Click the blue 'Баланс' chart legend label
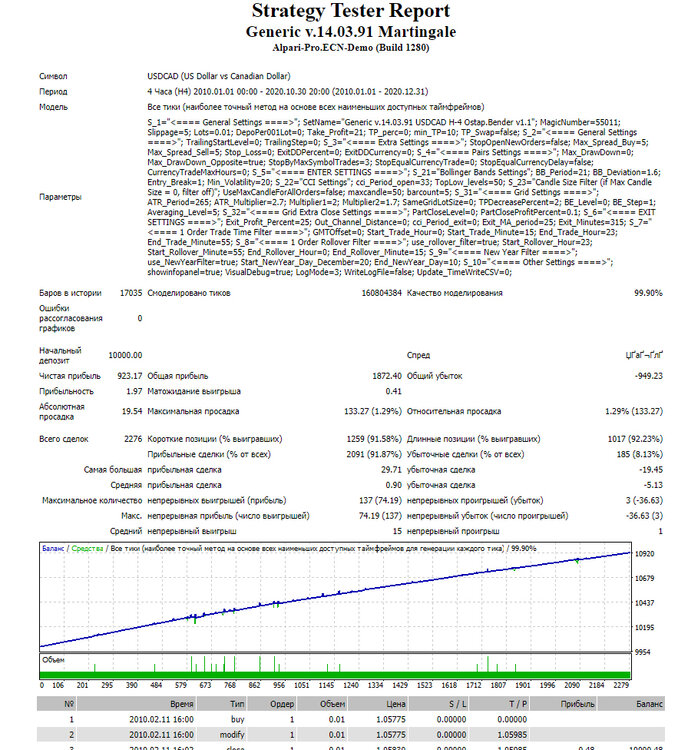Image resolution: width=678 pixels, height=750 pixels. 53,549
